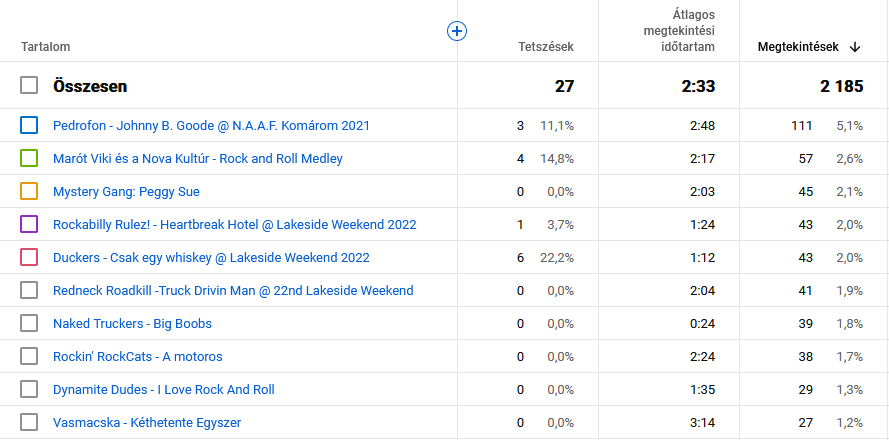The width and height of the screenshot is (889, 440).
Task: Click the 1,2% views share for Vasmacska
Action: tap(849, 422)
